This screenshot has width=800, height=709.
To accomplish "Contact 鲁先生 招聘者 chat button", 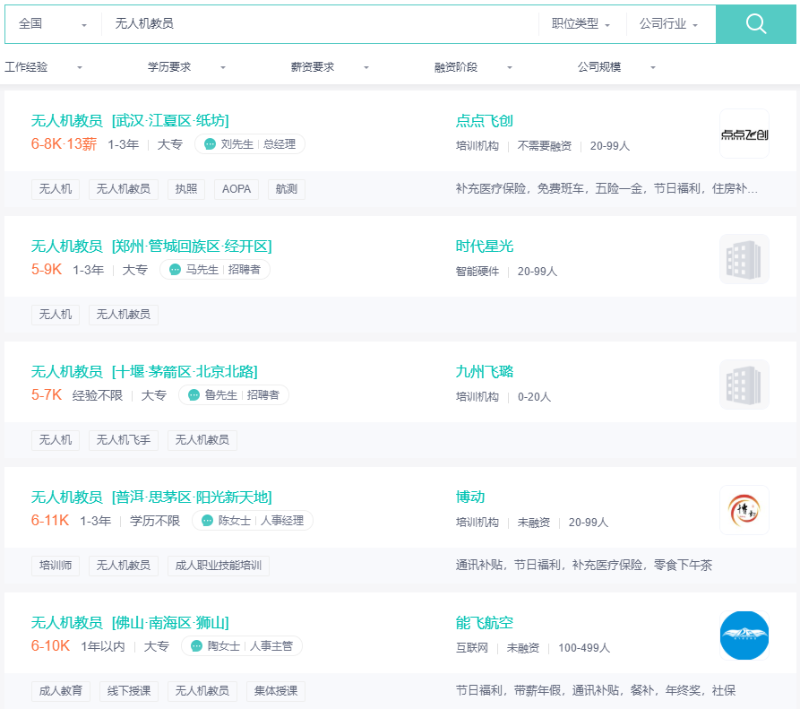I will (234, 395).
